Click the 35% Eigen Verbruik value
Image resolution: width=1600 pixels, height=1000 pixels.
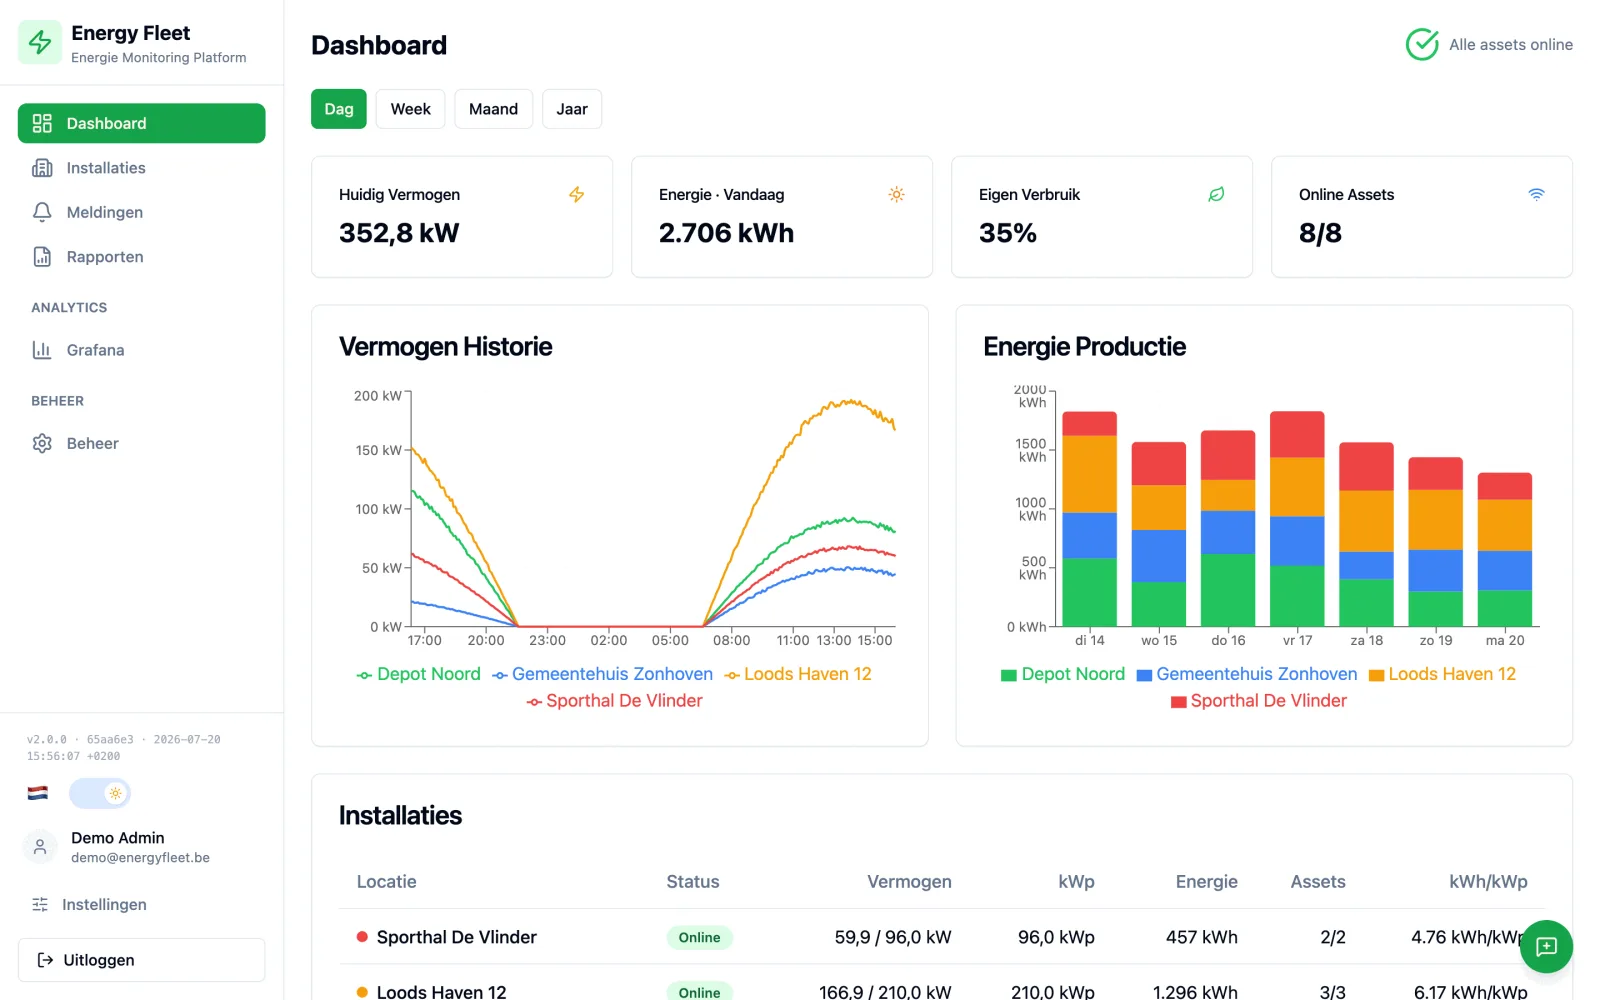(1007, 233)
